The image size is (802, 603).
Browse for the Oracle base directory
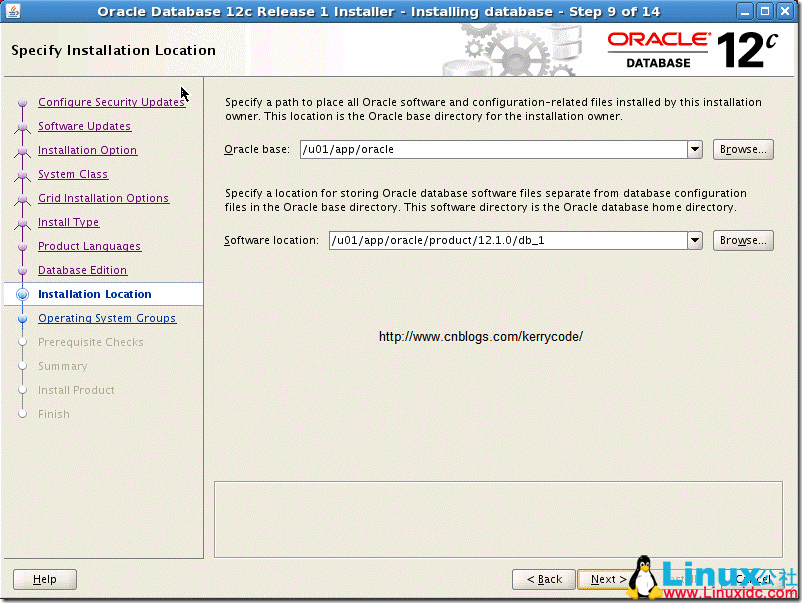743,149
